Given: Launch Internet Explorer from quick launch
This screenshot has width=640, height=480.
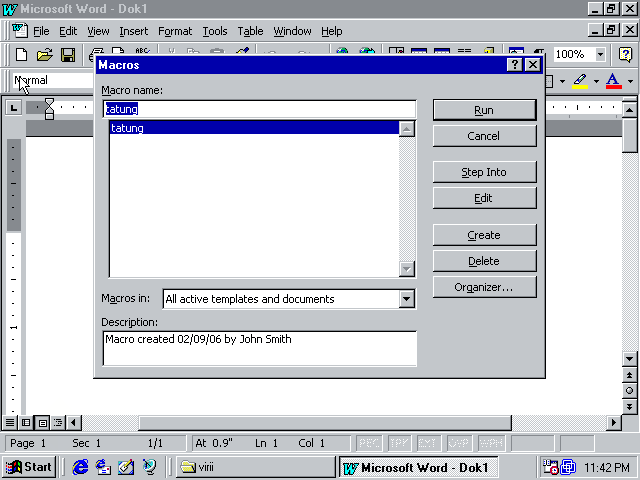Looking at the screenshot, I should point(80,467).
